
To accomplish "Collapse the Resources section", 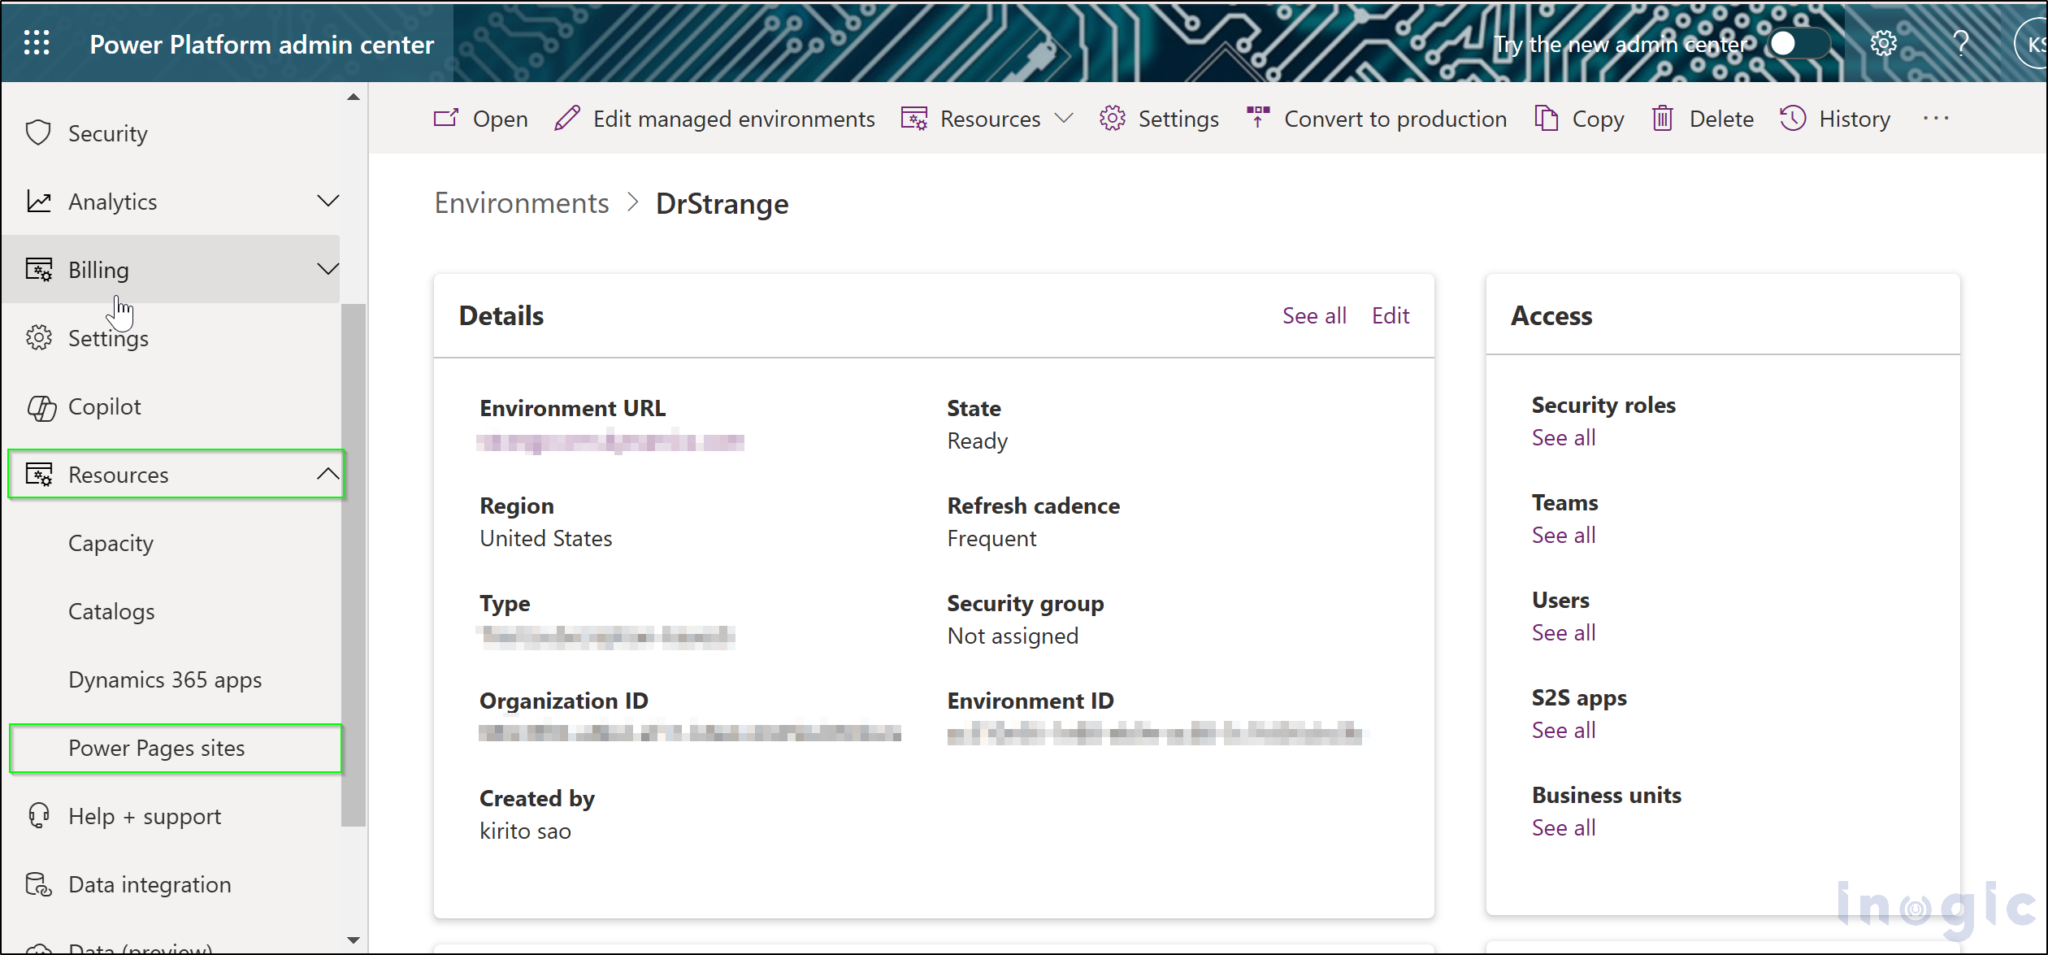I will pos(328,473).
